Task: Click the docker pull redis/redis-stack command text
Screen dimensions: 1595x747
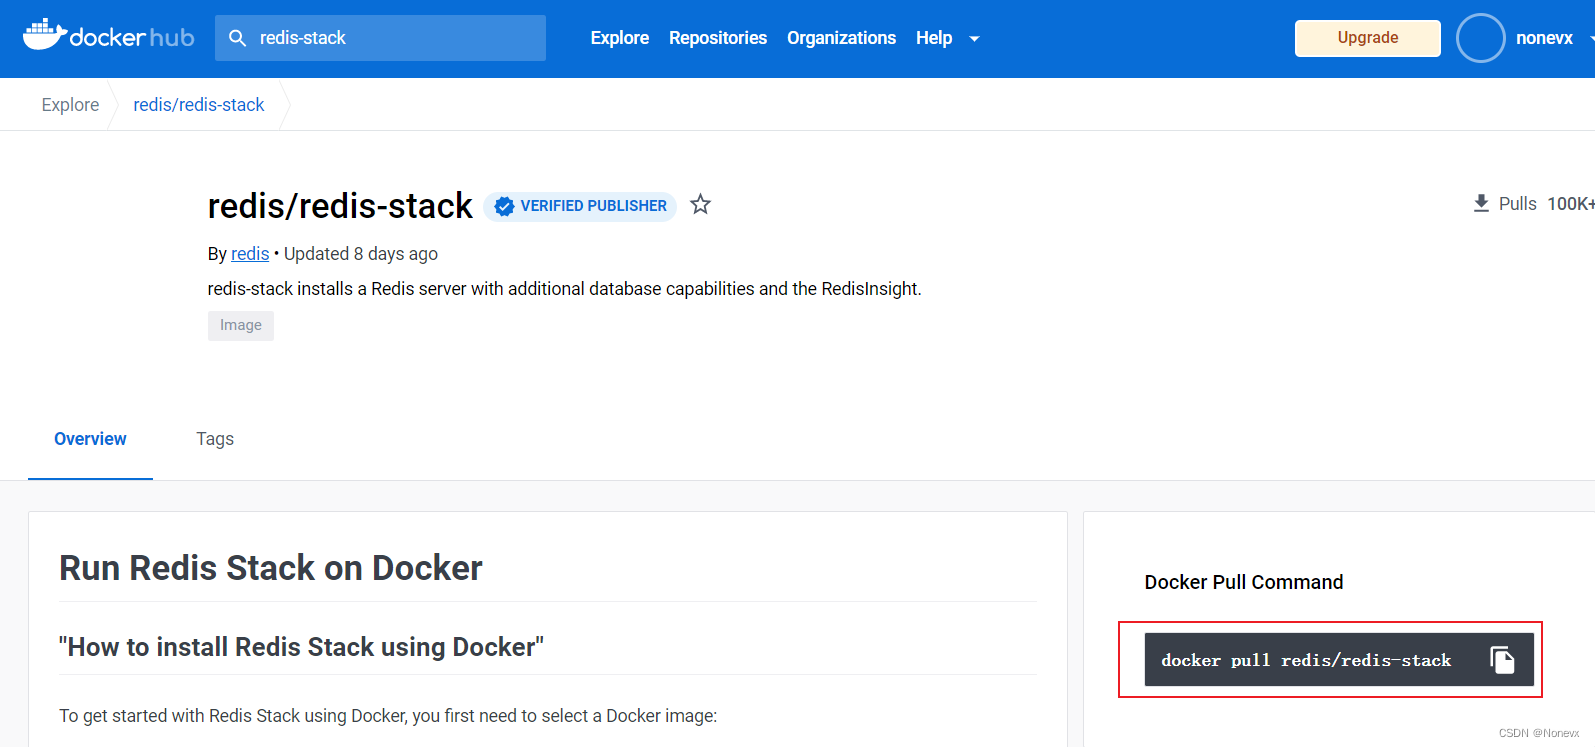Action: coord(1305,660)
